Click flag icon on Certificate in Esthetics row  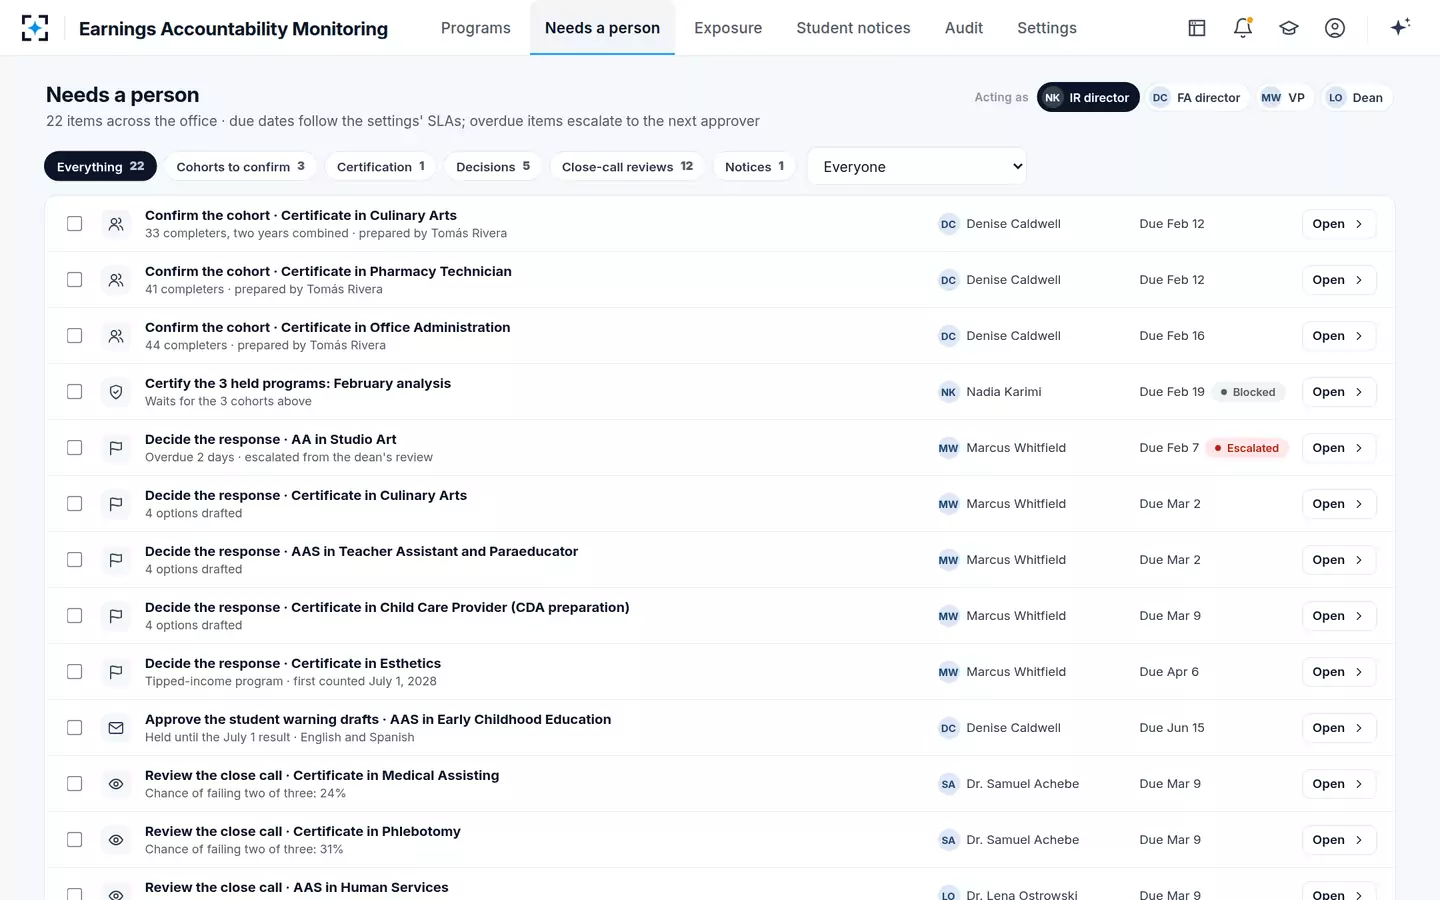116,672
